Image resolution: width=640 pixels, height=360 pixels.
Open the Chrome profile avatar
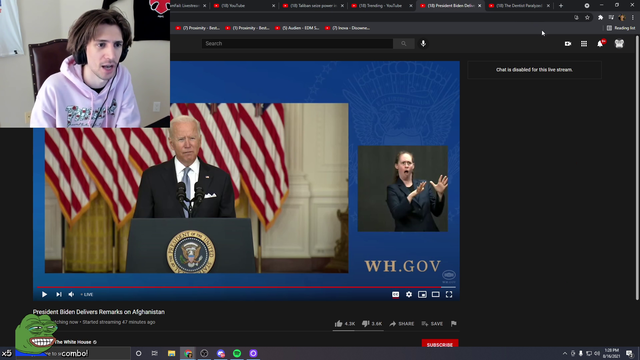point(622,18)
